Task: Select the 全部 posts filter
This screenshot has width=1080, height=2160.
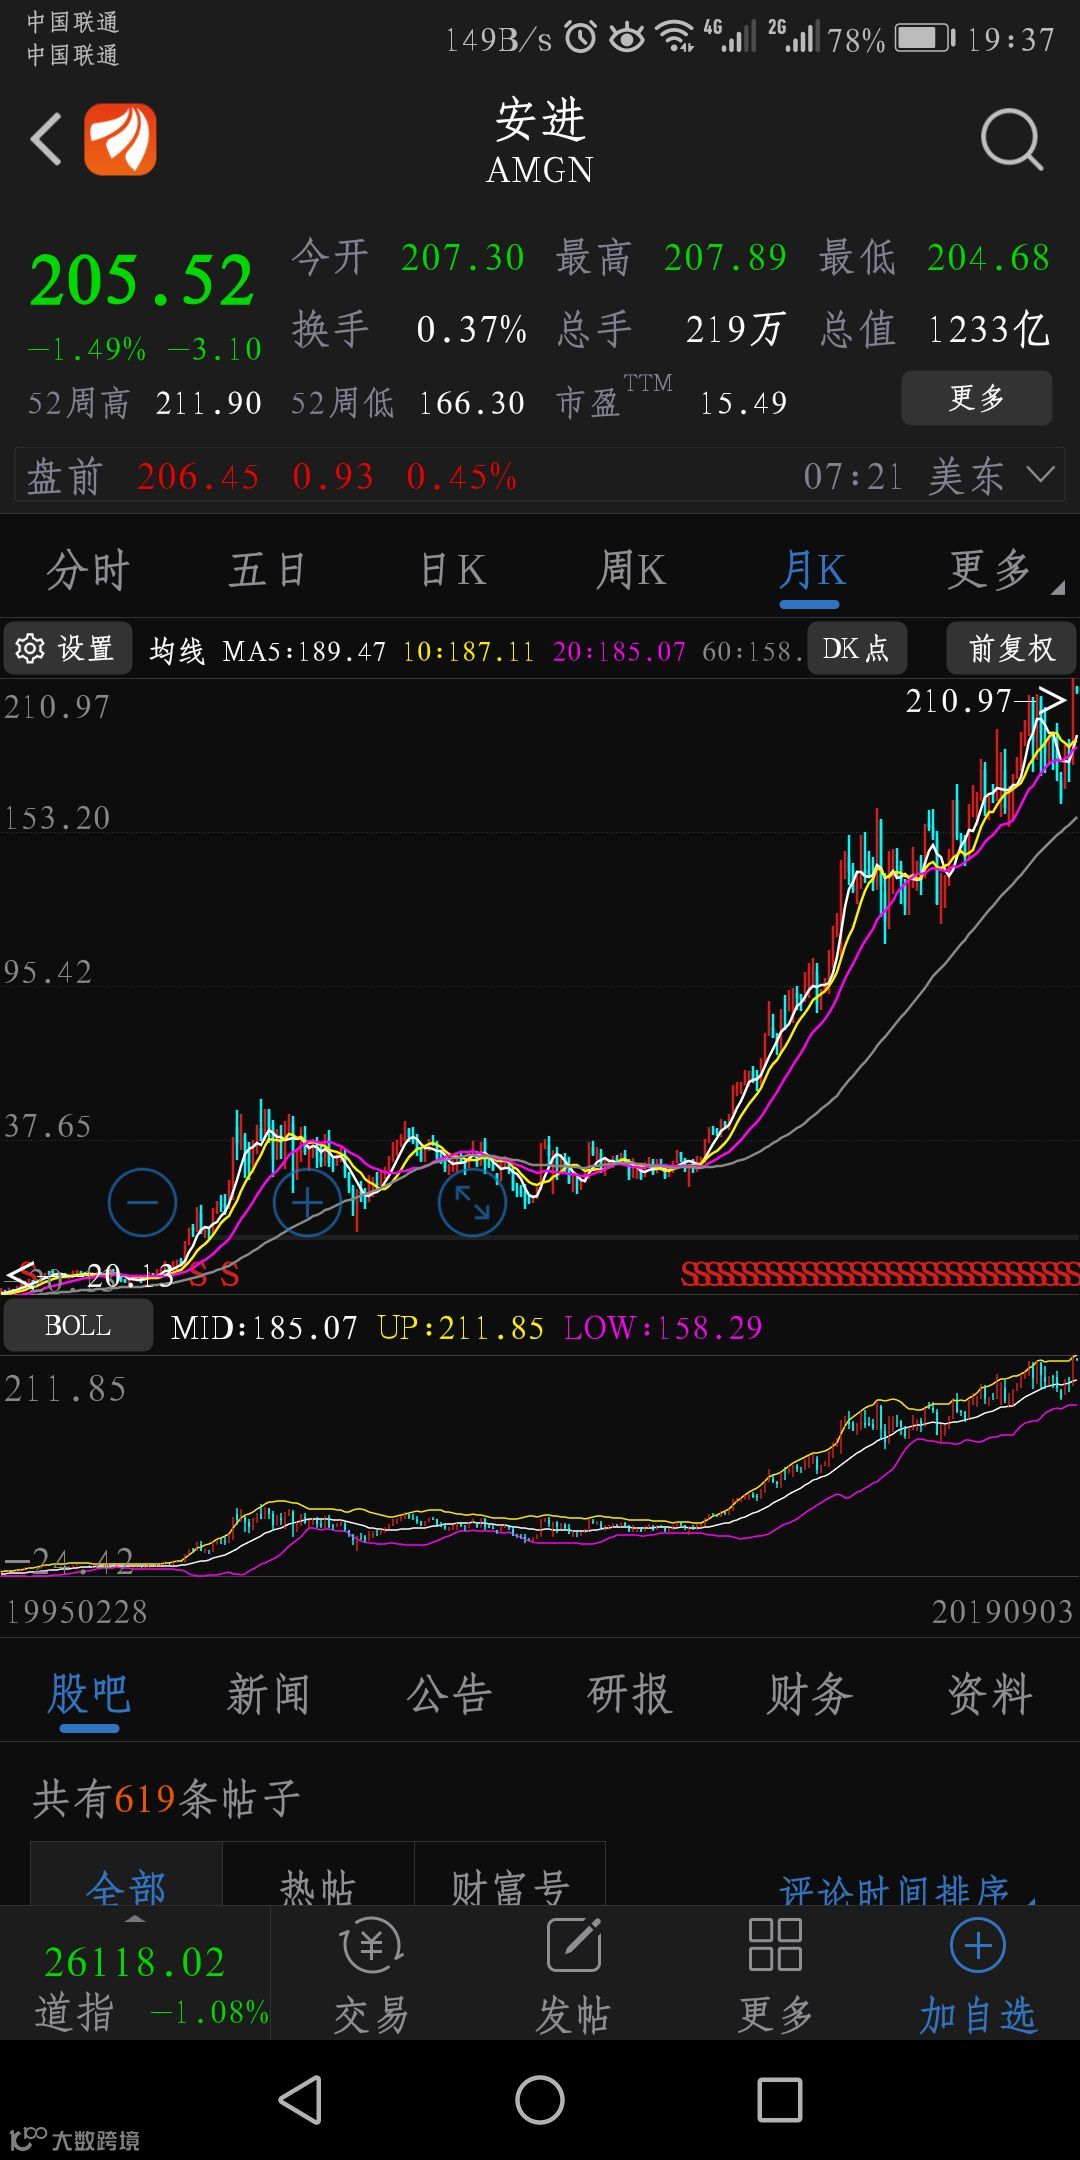Action: [x=126, y=1874]
